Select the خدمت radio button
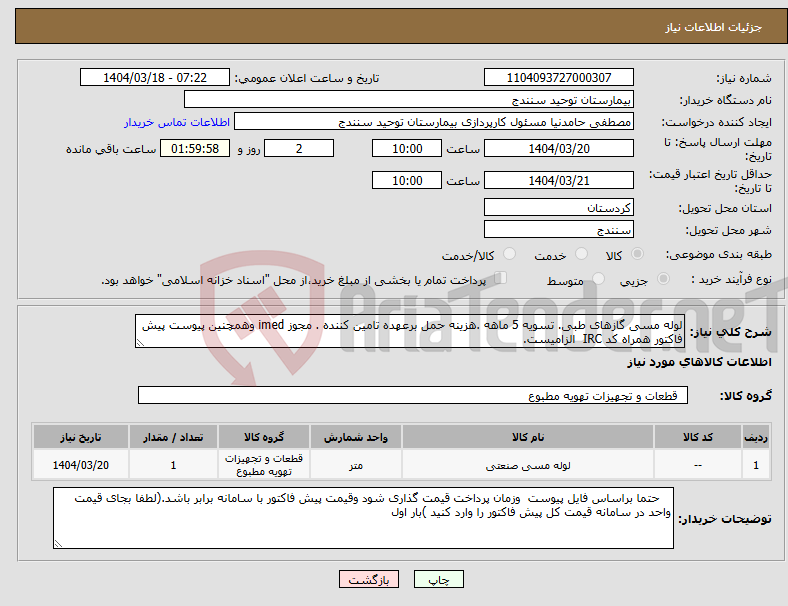788x606 pixels. [581, 254]
